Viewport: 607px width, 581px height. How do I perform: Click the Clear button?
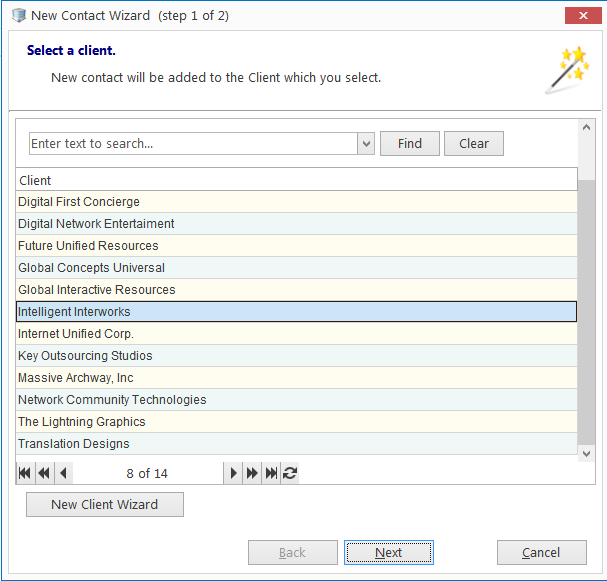[x=474, y=144]
